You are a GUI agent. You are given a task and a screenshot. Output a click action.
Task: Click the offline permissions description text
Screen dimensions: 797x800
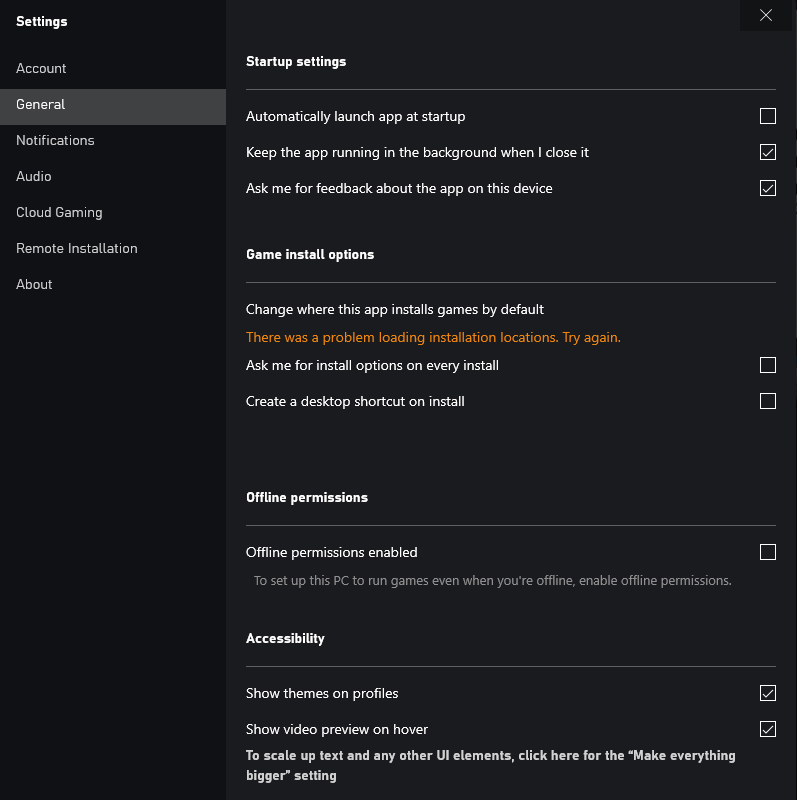(492, 580)
